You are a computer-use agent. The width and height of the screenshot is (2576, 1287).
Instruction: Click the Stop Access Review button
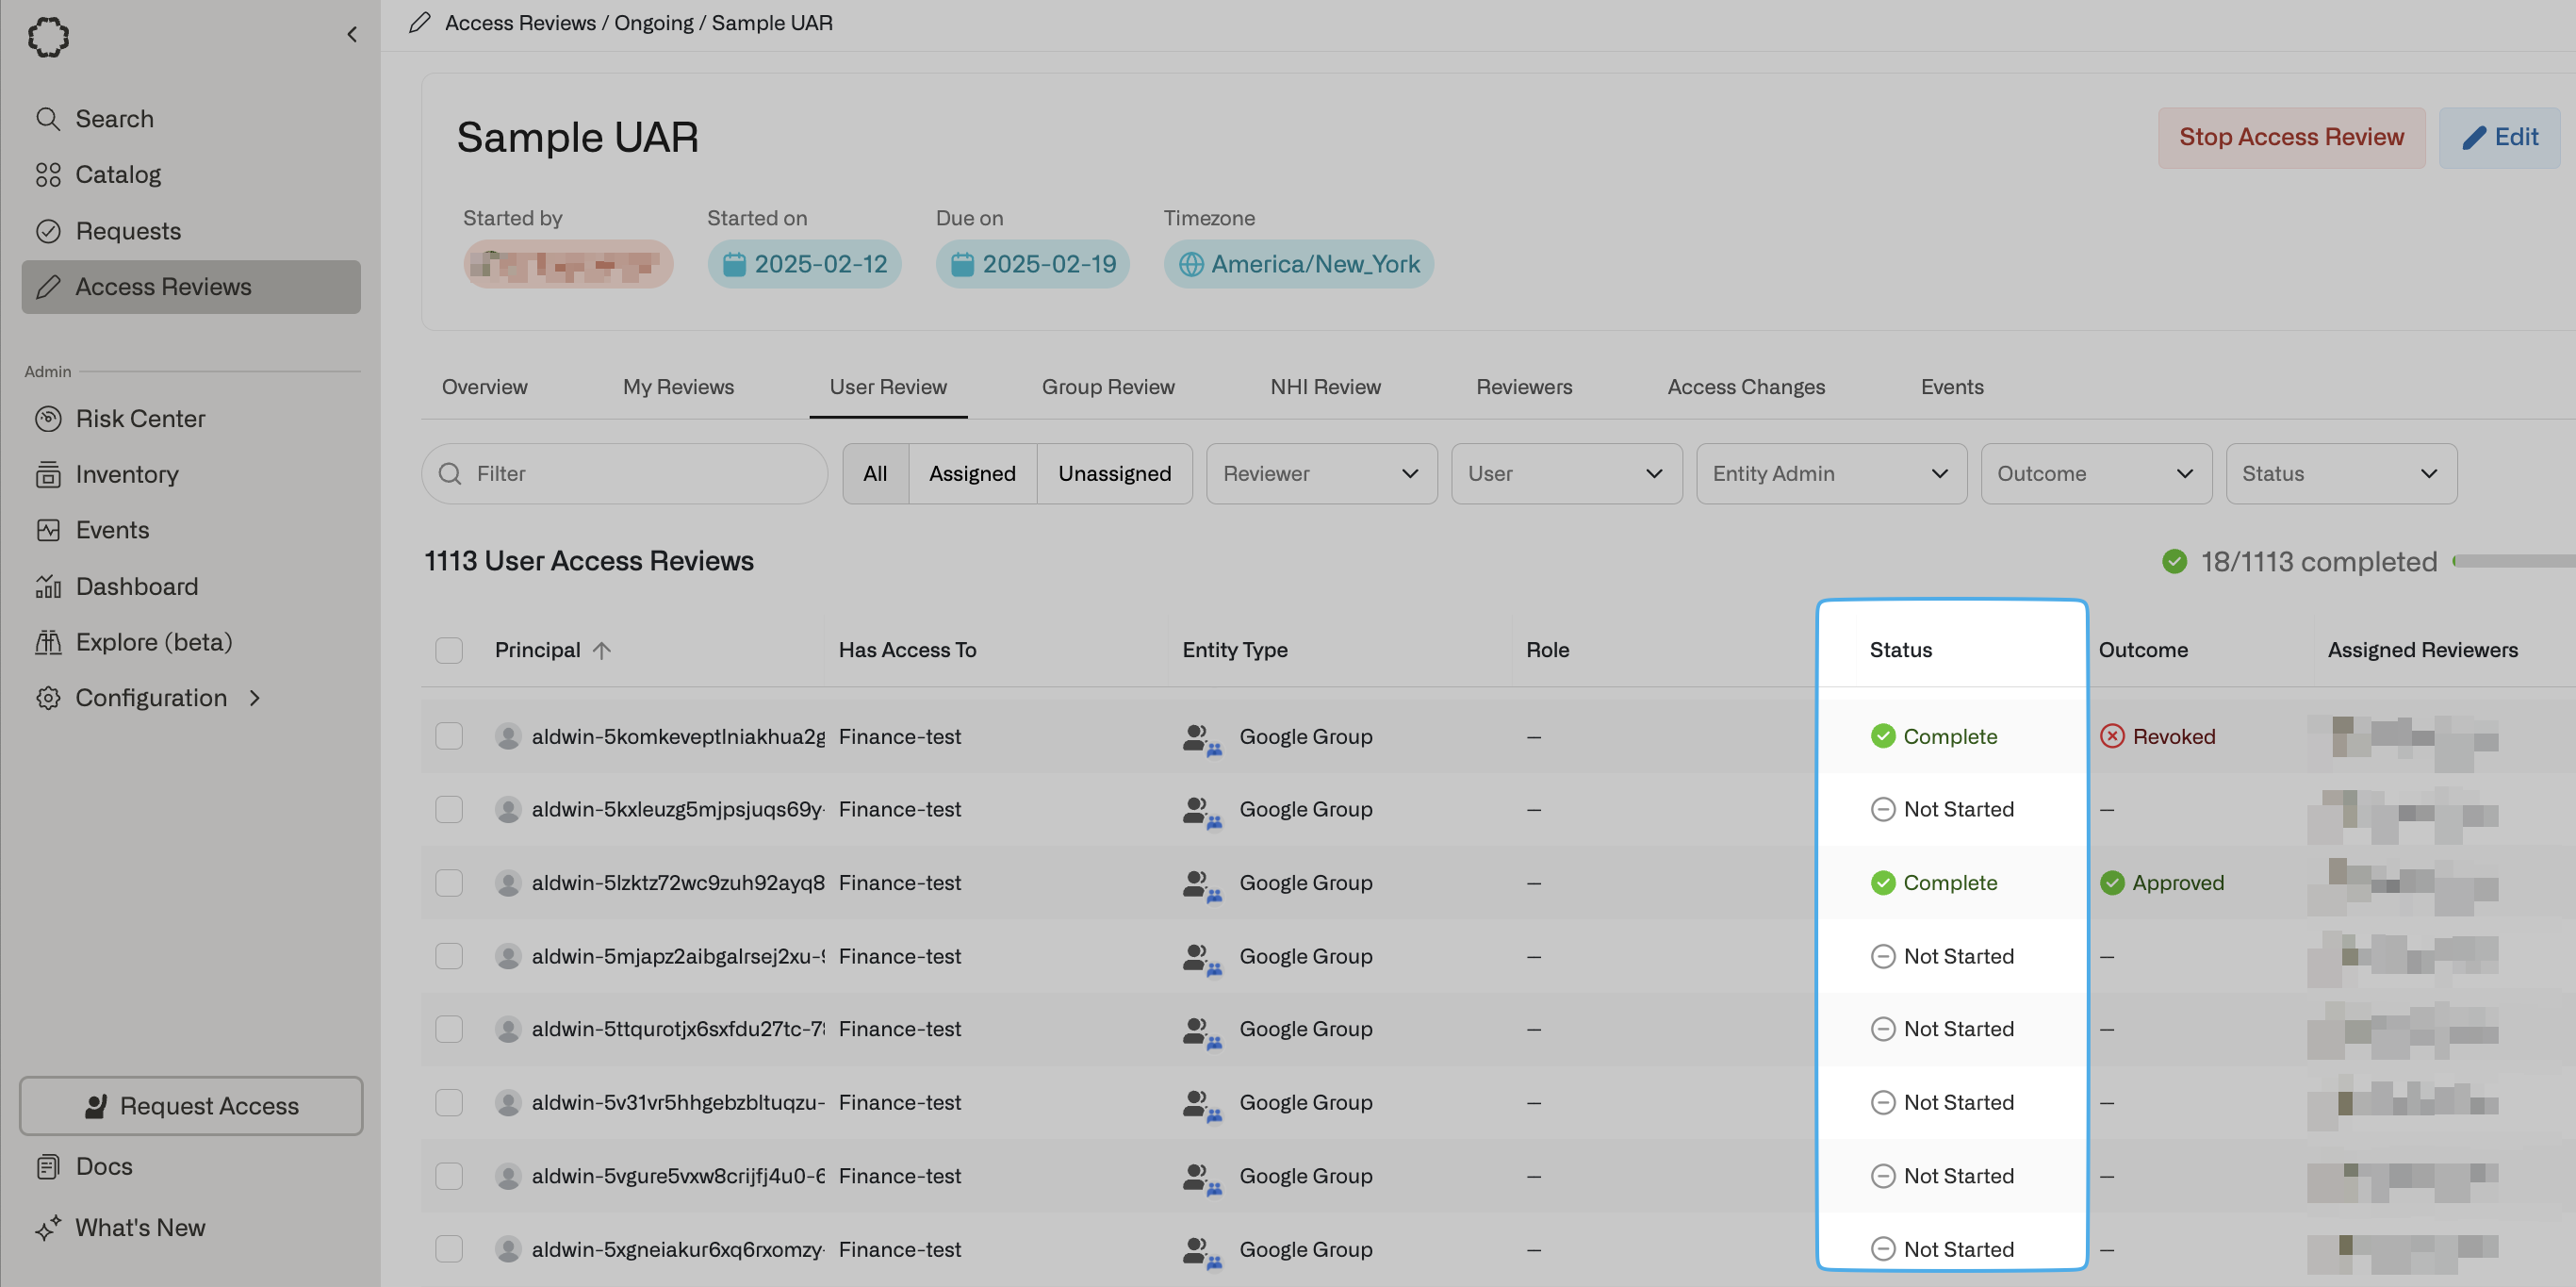(2290, 137)
